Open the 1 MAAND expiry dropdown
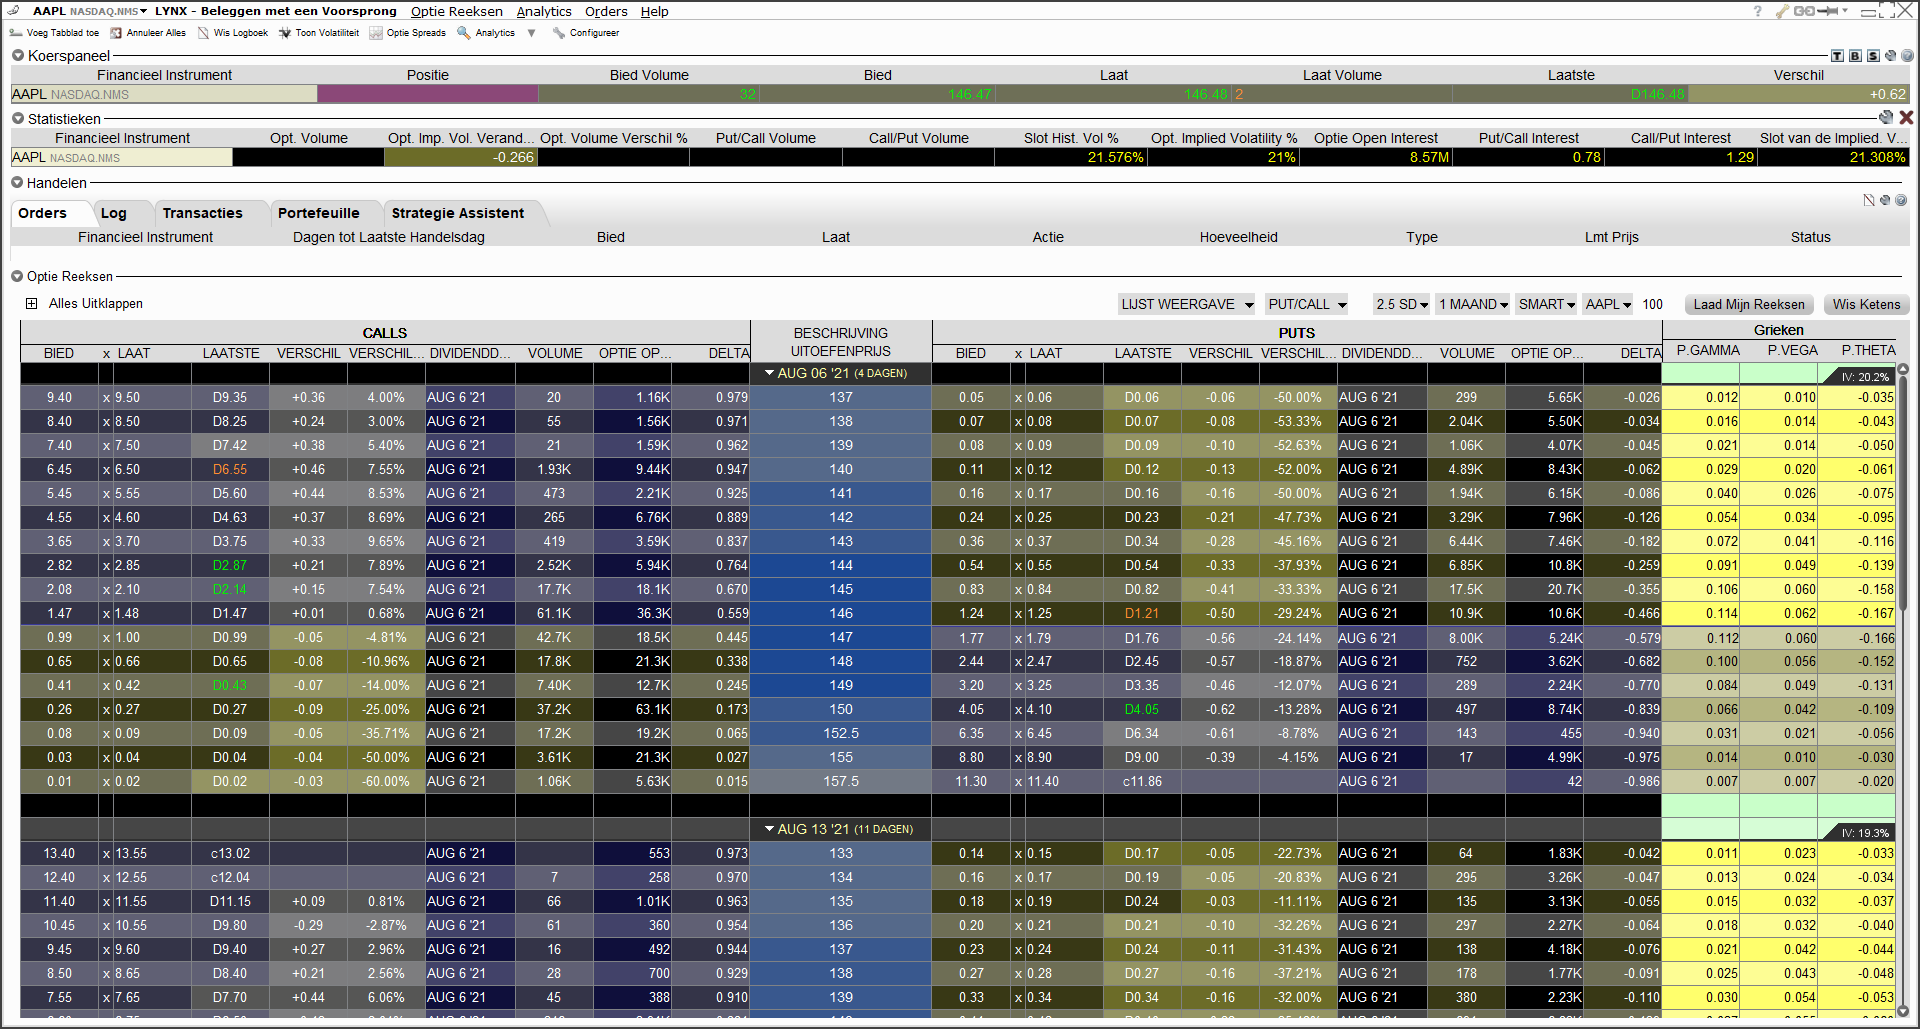 pyautogui.click(x=1473, y=304)
